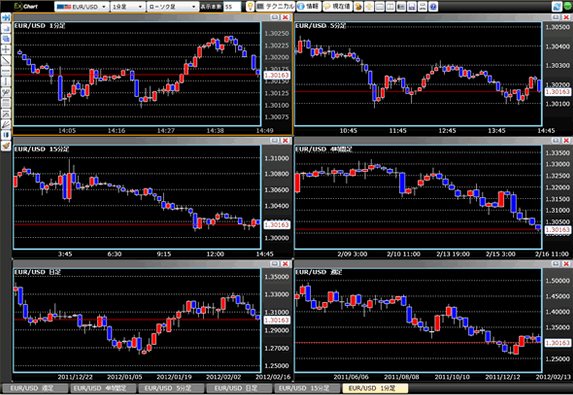Image resolution: width=573 pixels, height=395 pixels.
Task: Select the horizontal line drawing tool
Action: coord(6,71)
